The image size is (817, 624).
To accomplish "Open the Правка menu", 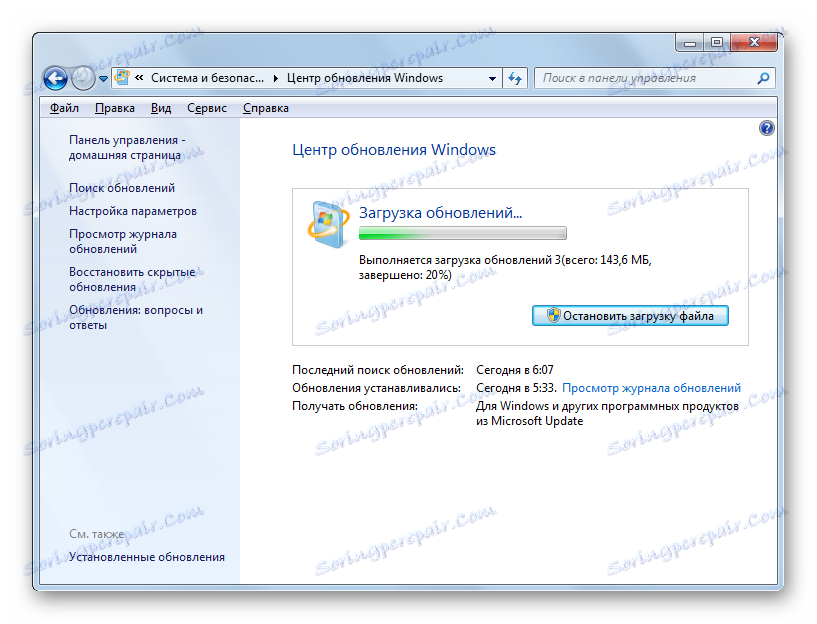I will tap(115, 108).
